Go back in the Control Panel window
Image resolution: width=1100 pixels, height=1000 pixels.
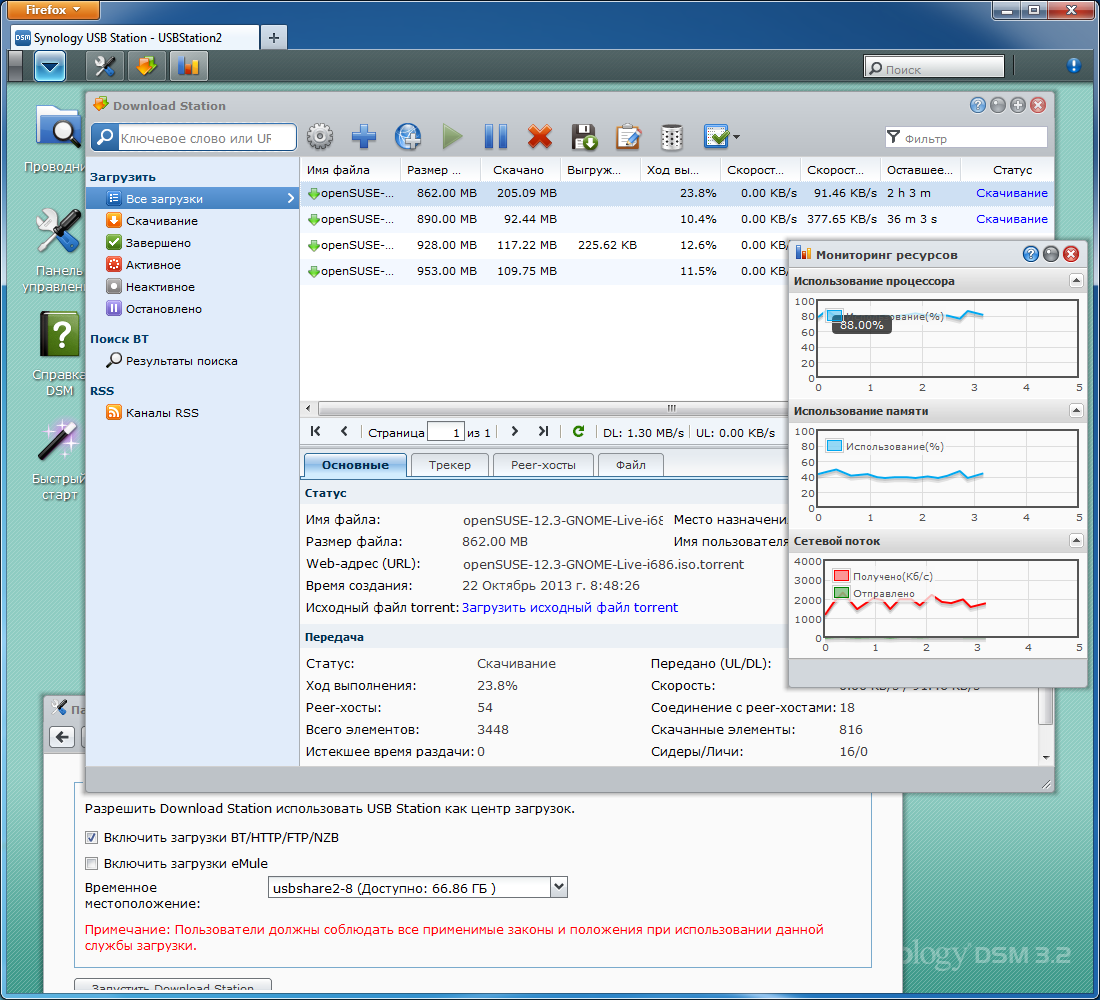pyautogui.click(x=62, y=737)
